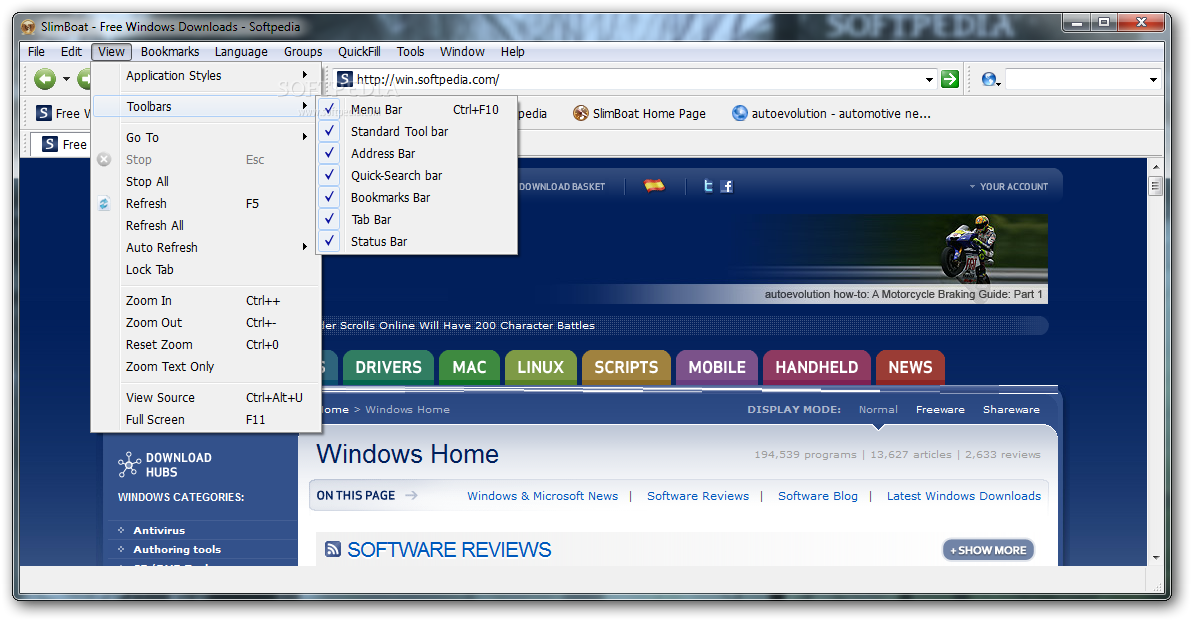Open the Software Reviews page link
The height and width of the screenshot is (621, 1192).
tap(698, 496)
